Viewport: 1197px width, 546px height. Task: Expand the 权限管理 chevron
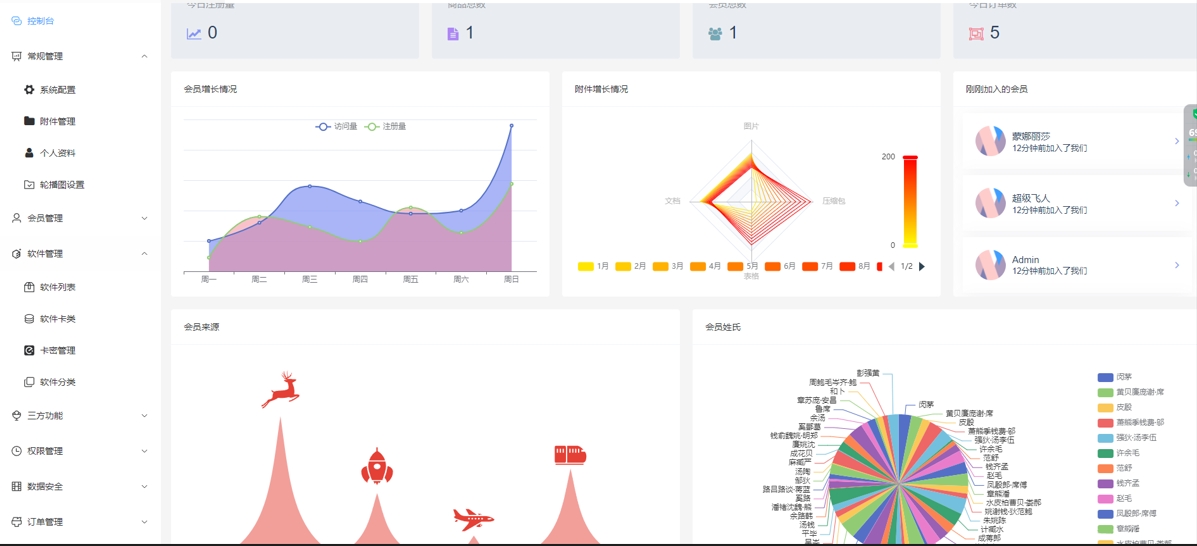(144, 451)
